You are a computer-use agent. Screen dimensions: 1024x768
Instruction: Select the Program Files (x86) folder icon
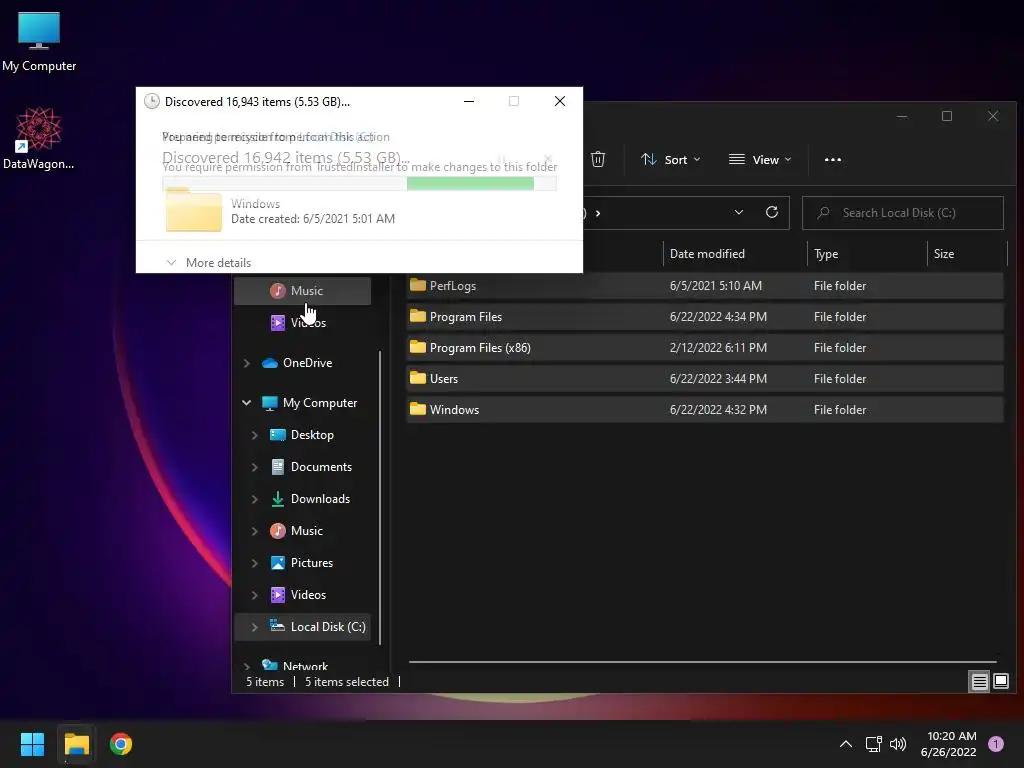click(418, 347)
